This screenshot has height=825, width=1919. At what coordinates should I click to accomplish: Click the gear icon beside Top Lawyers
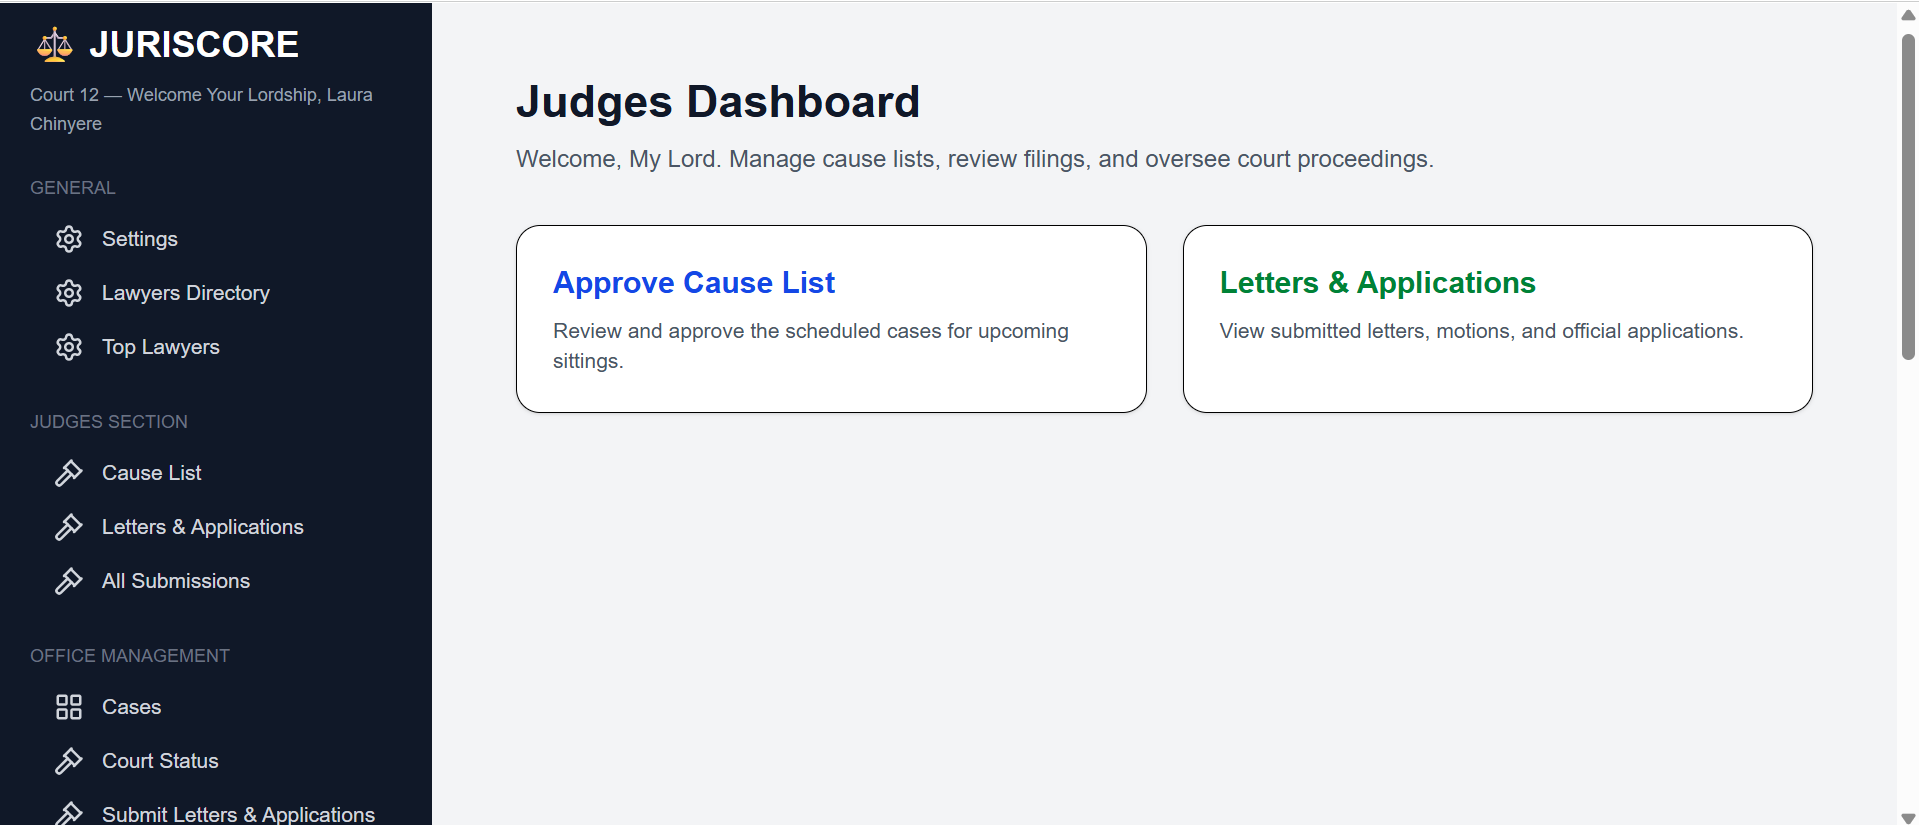(x=69, y=347)
